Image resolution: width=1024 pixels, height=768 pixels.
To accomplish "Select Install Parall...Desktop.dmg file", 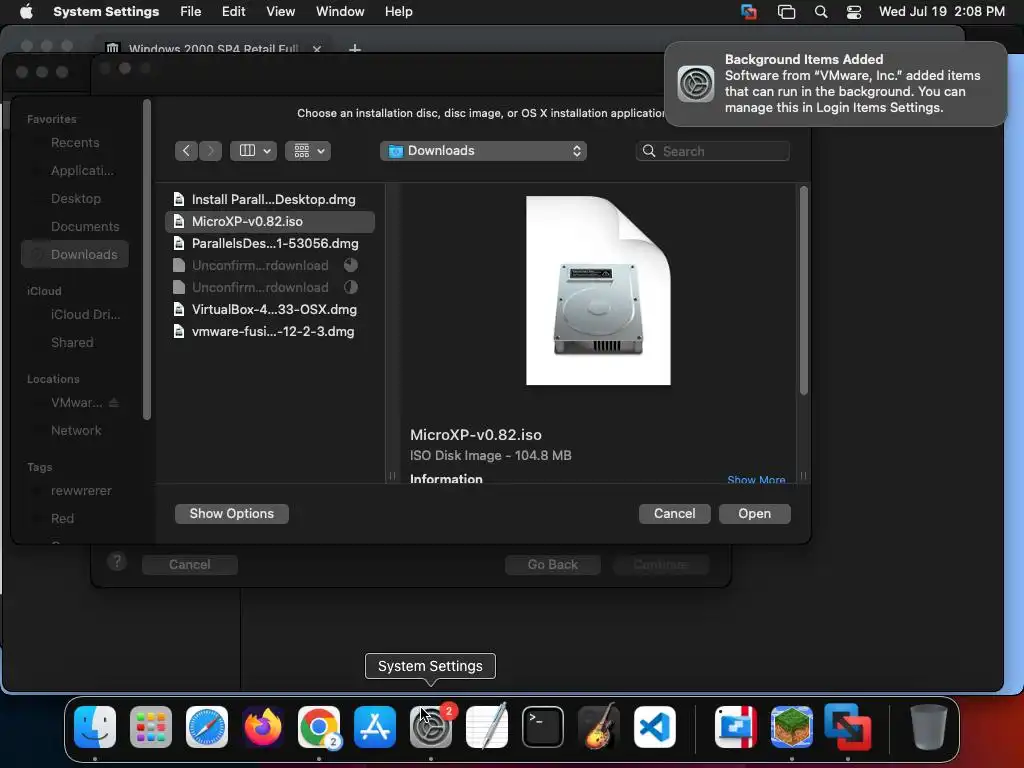I will pyautogui.click(x=270, y=199).
